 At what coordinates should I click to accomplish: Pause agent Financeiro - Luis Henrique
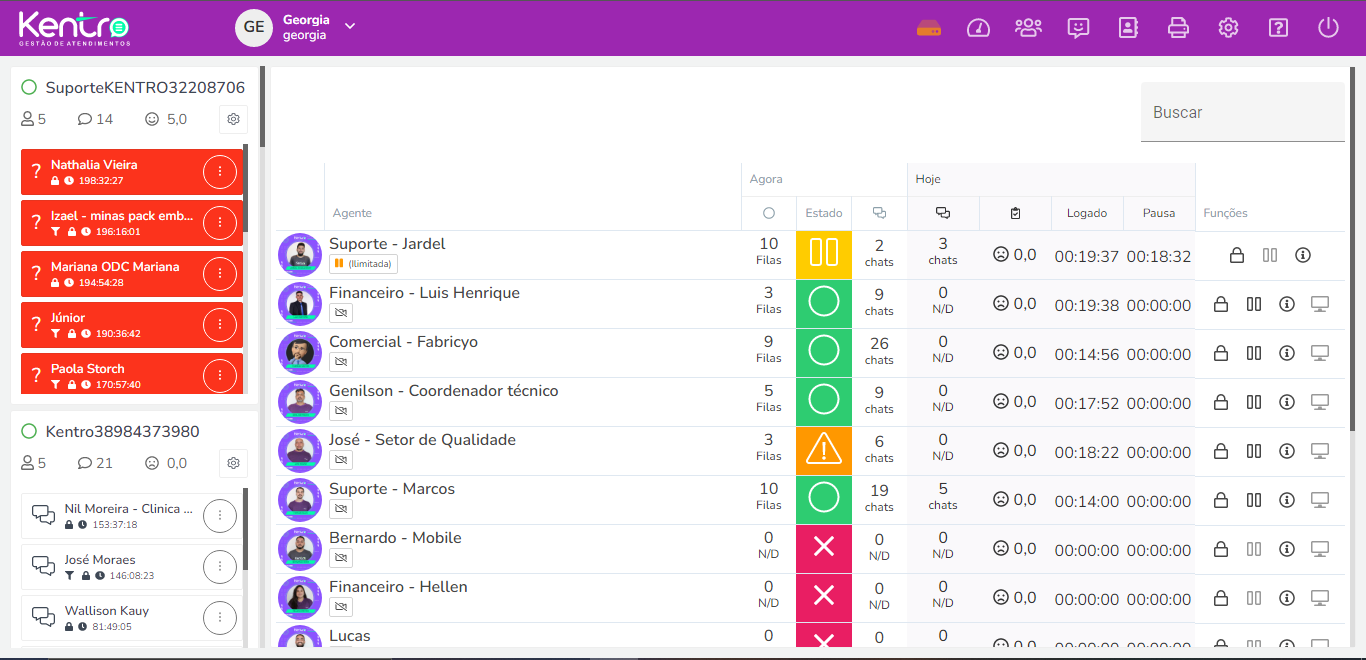point(1254,304)
